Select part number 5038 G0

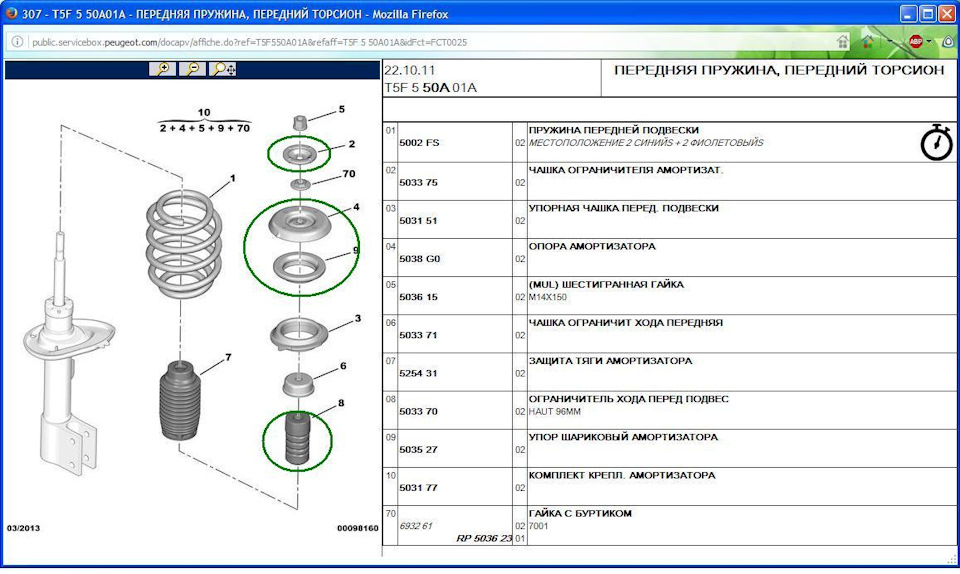point(419,259)
